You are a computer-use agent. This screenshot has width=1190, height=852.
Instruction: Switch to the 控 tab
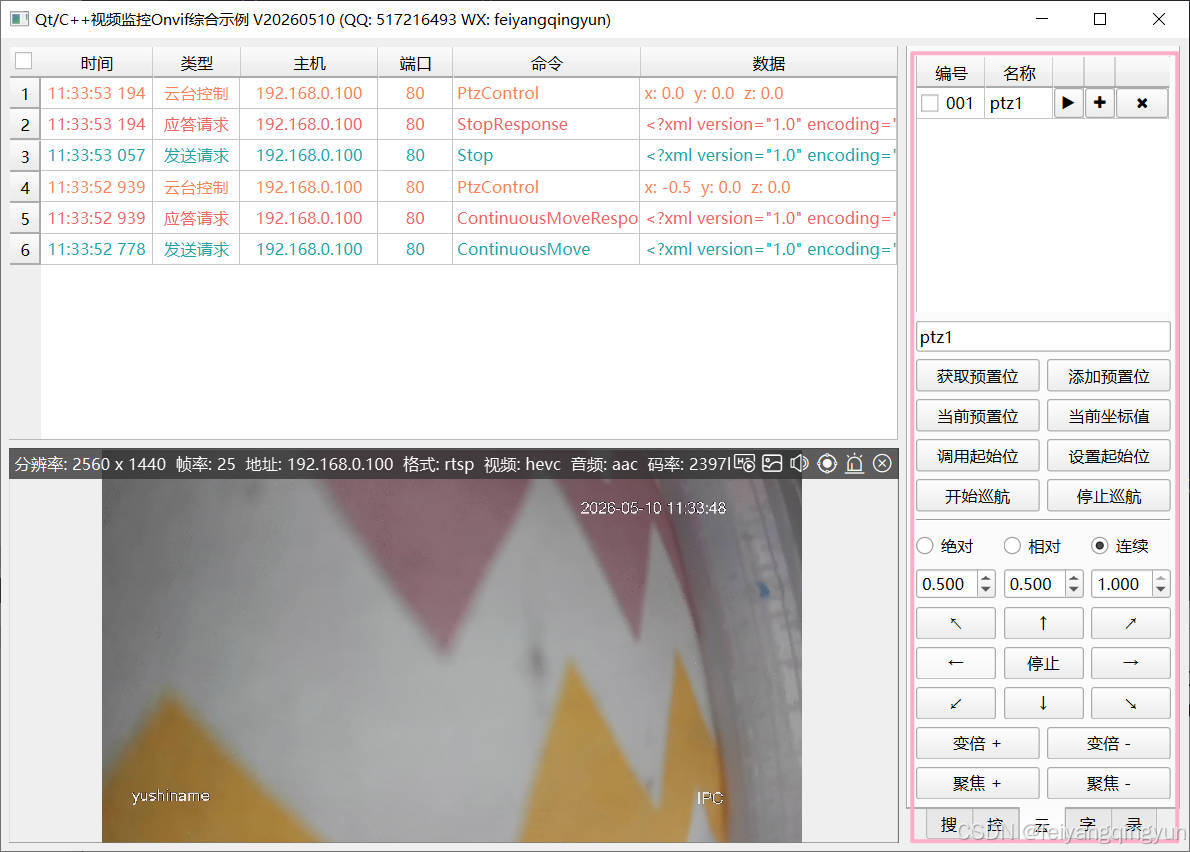(995, 825)
